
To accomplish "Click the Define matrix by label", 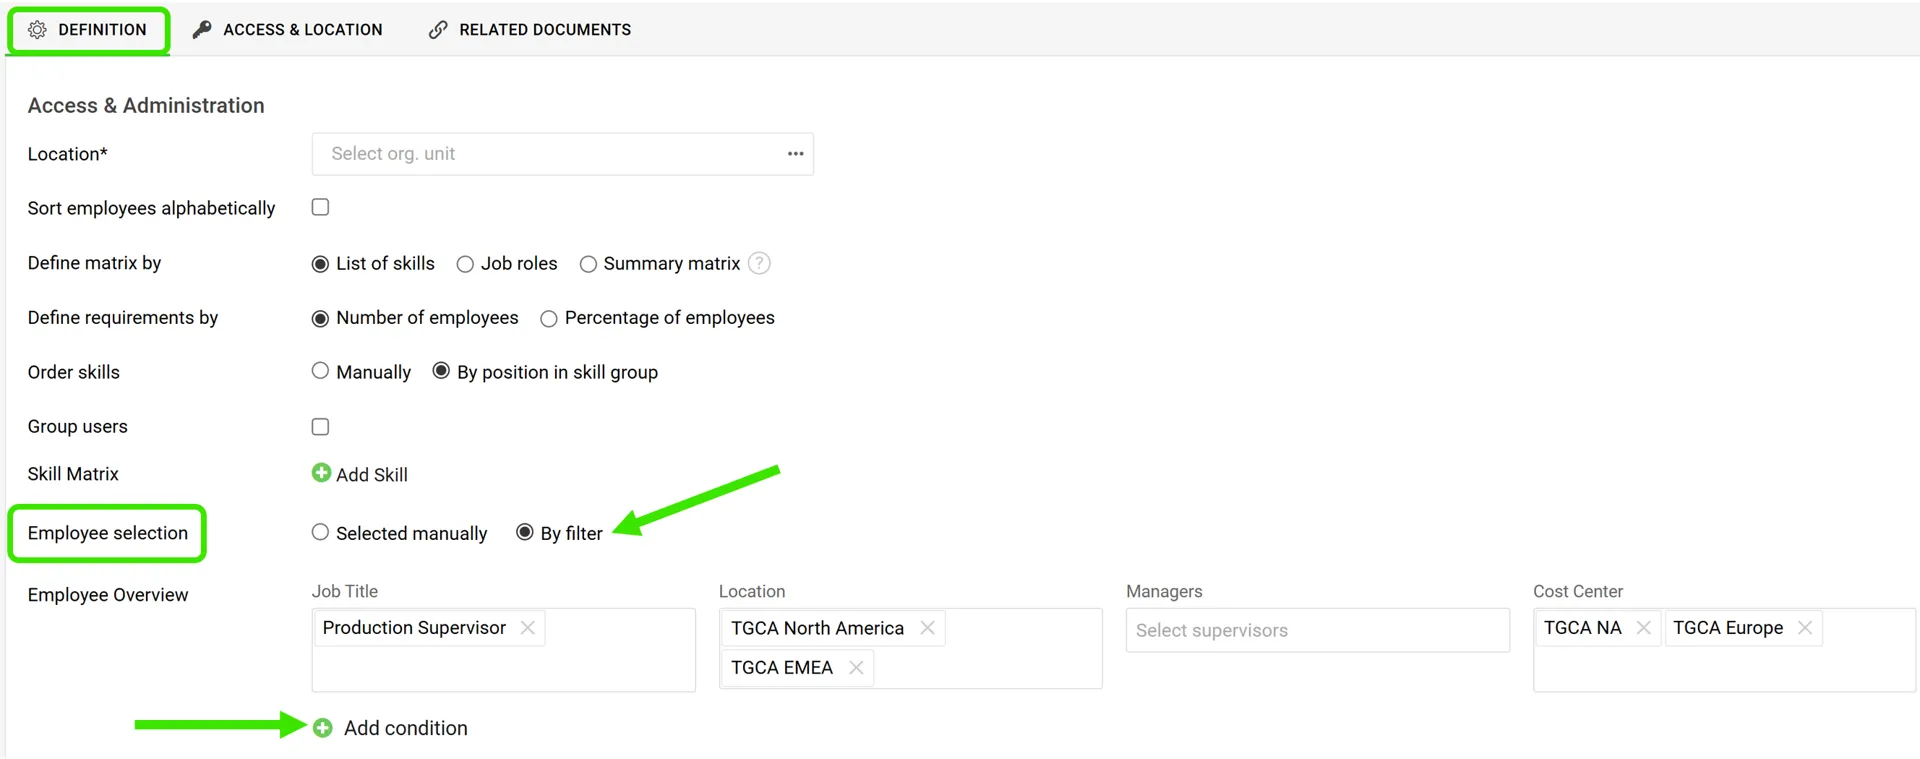I will (x=94, y=263).
